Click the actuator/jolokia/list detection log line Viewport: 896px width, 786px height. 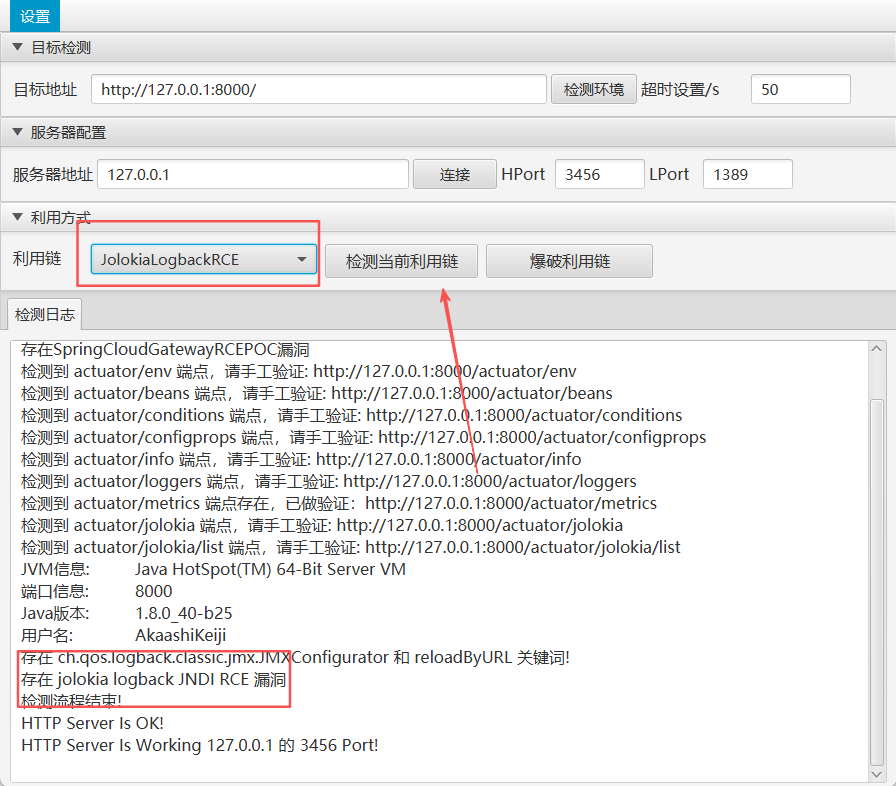click(351, 547)
